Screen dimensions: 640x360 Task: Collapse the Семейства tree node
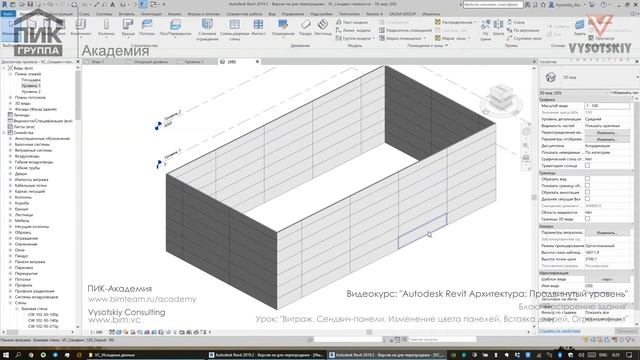pos(4,133)
